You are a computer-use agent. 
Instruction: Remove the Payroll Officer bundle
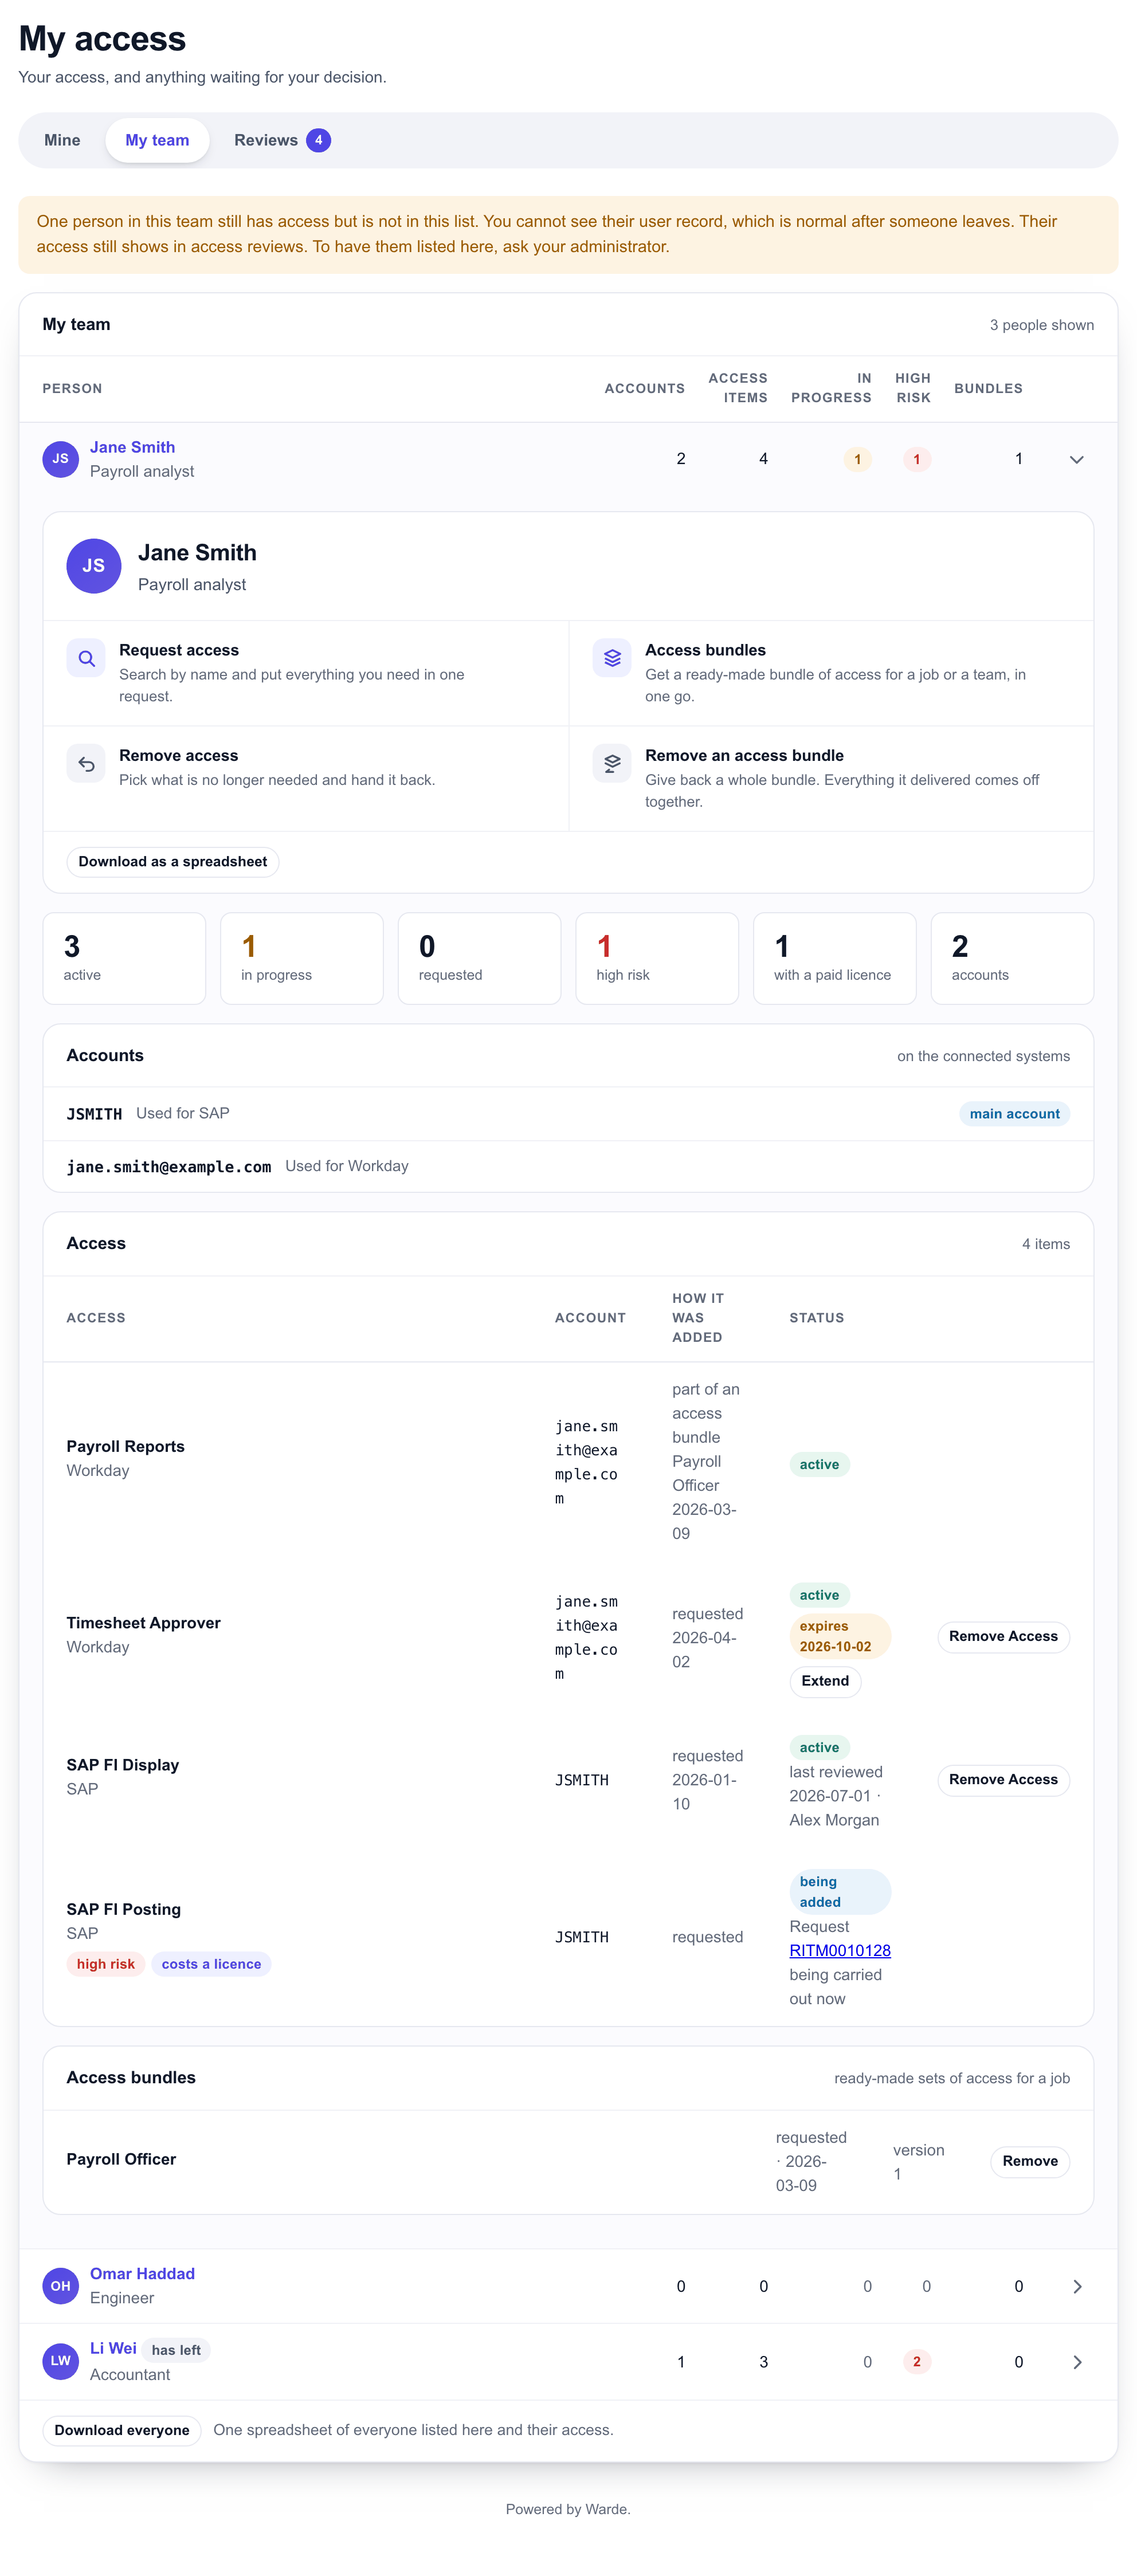point(1029,2162)
